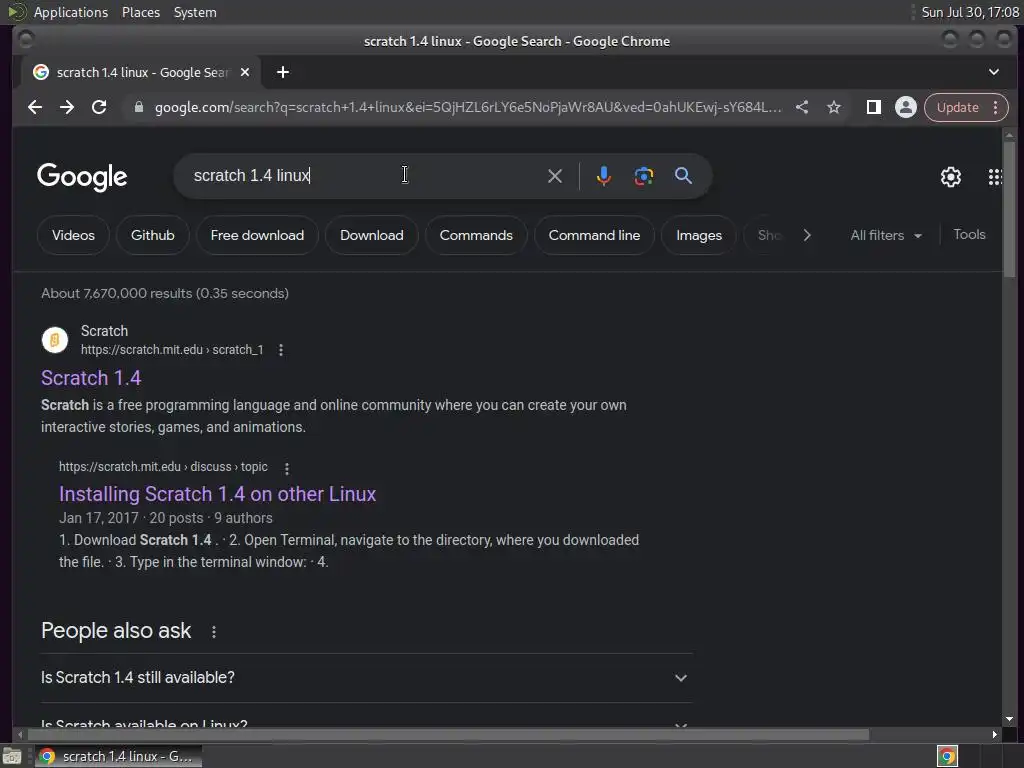This screenshot has width=1024, height=768.
Task: Open Google apps grid
Action: (x=995, y=176)
